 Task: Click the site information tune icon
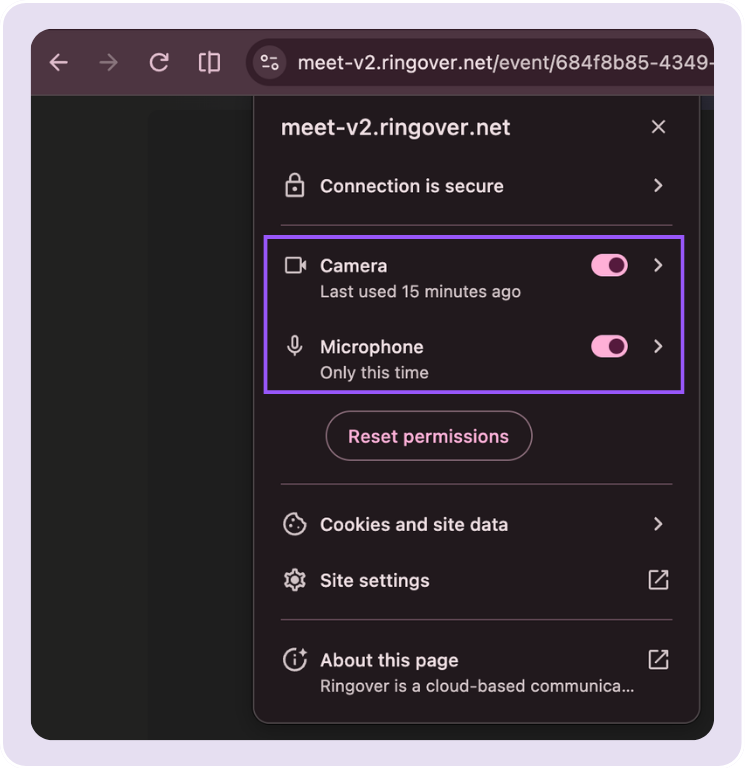coord(269,63)
